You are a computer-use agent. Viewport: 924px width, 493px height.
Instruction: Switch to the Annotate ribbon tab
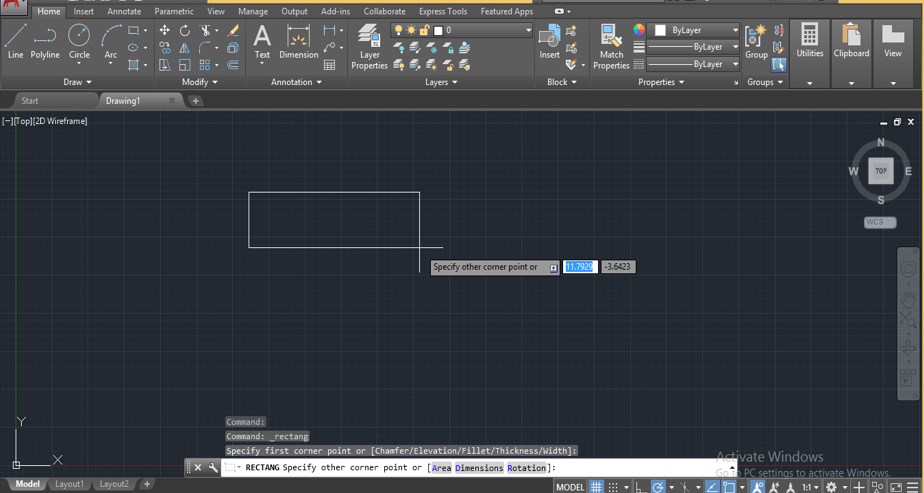tap(124, 12)
